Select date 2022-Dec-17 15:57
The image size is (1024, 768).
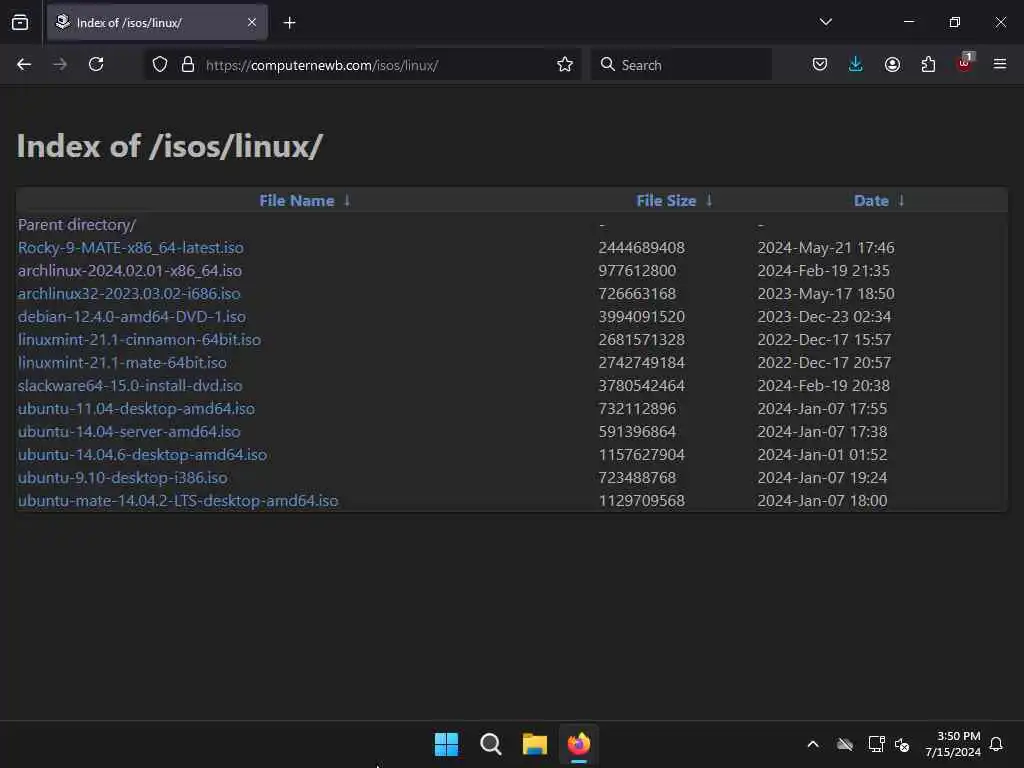pos(824,340)
